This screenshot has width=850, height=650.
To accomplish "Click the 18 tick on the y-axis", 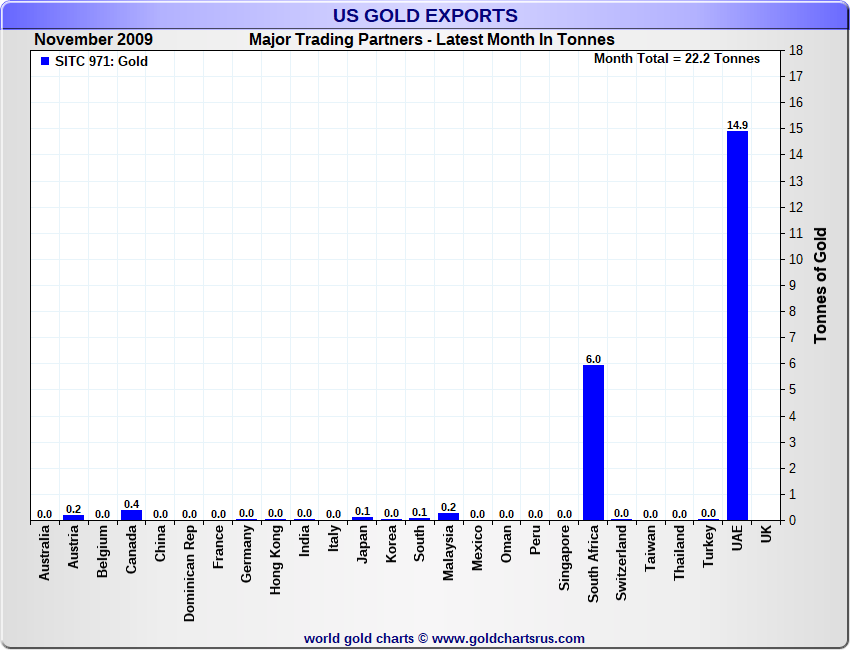I will (796, 50).
